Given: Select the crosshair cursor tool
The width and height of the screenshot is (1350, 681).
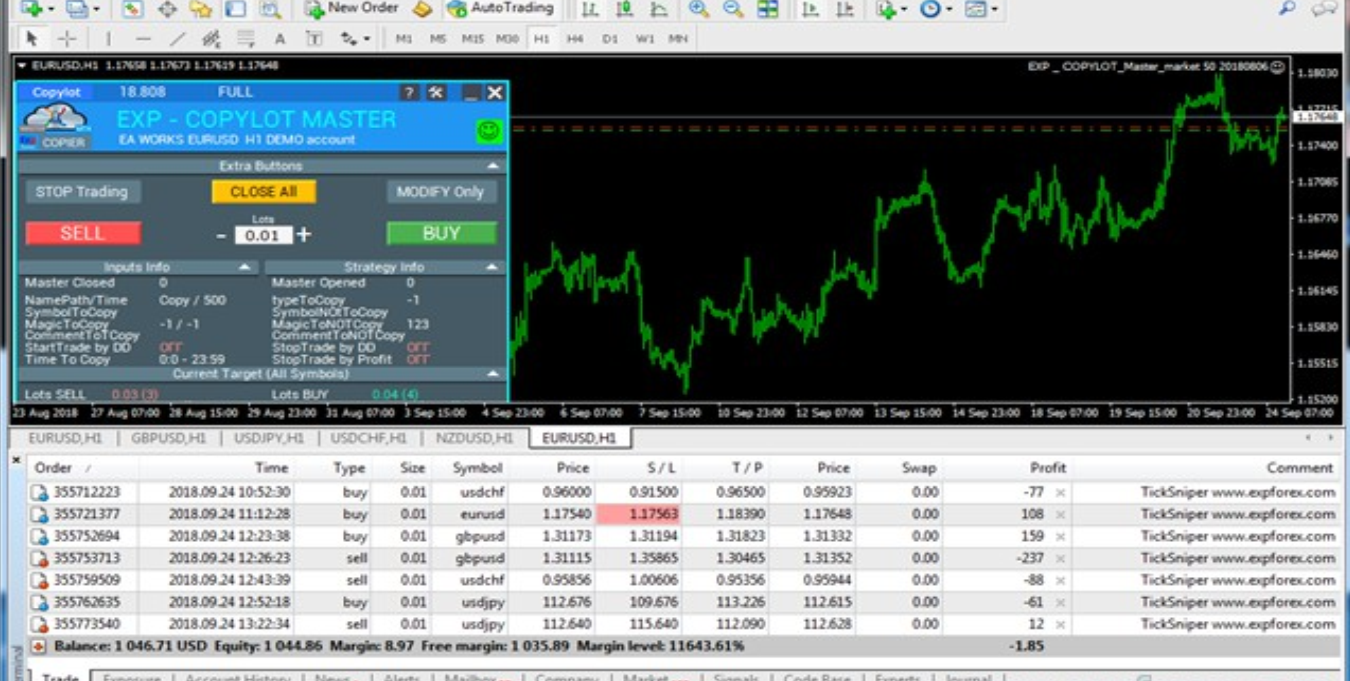Looking at the screenshot, I should pos(67,39).
